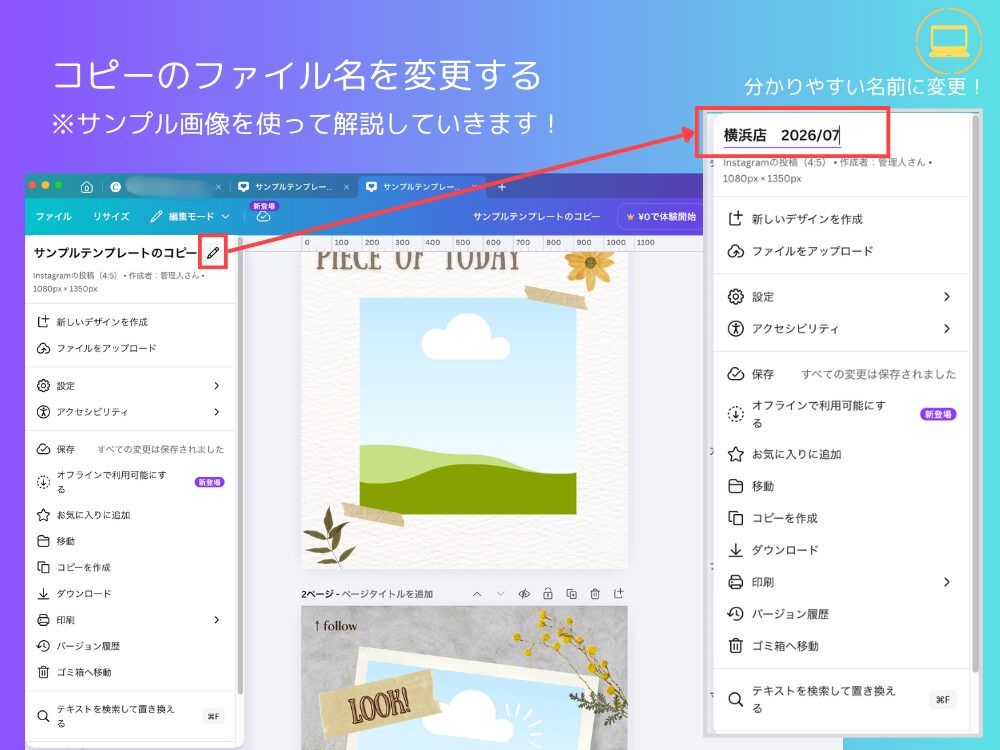Expand the アクセシビリティ chevron in the enlarged menu

click(x=947, y=328)
